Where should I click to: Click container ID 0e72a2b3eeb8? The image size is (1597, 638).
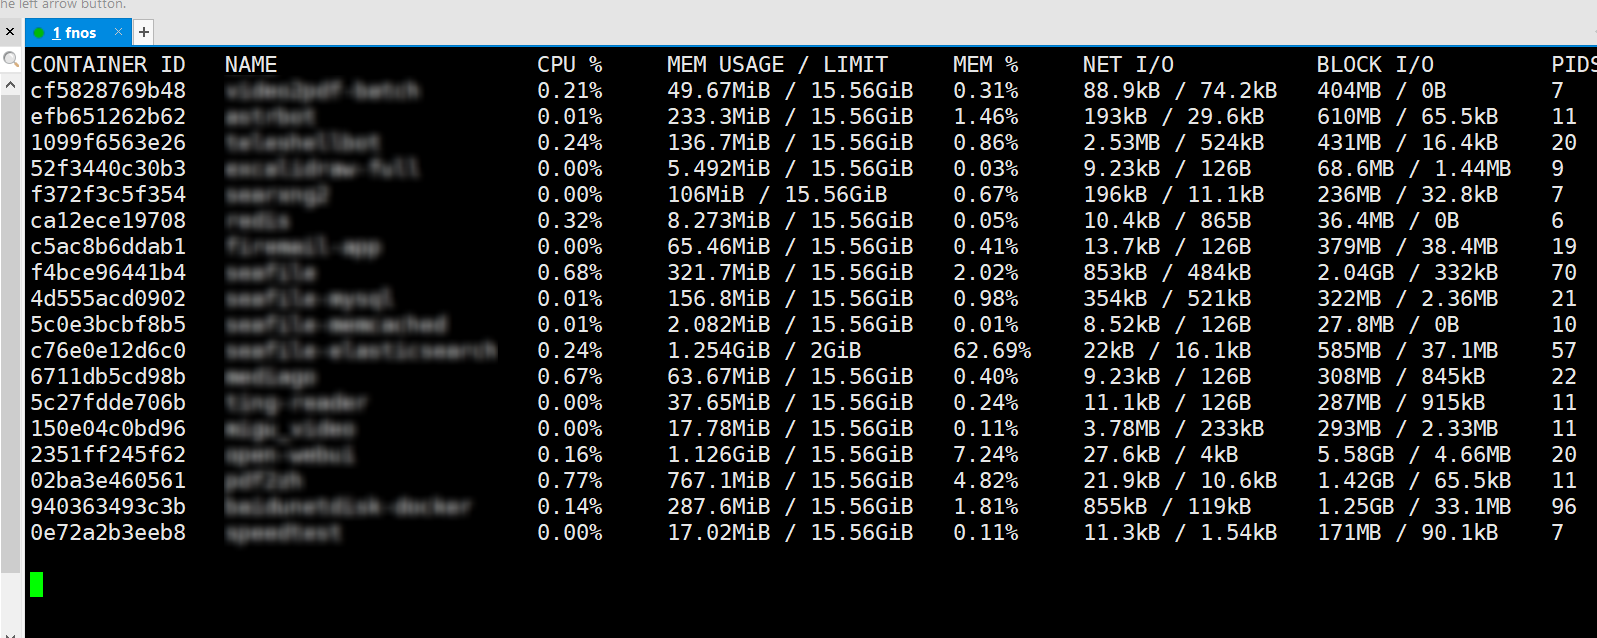point(108,533)
